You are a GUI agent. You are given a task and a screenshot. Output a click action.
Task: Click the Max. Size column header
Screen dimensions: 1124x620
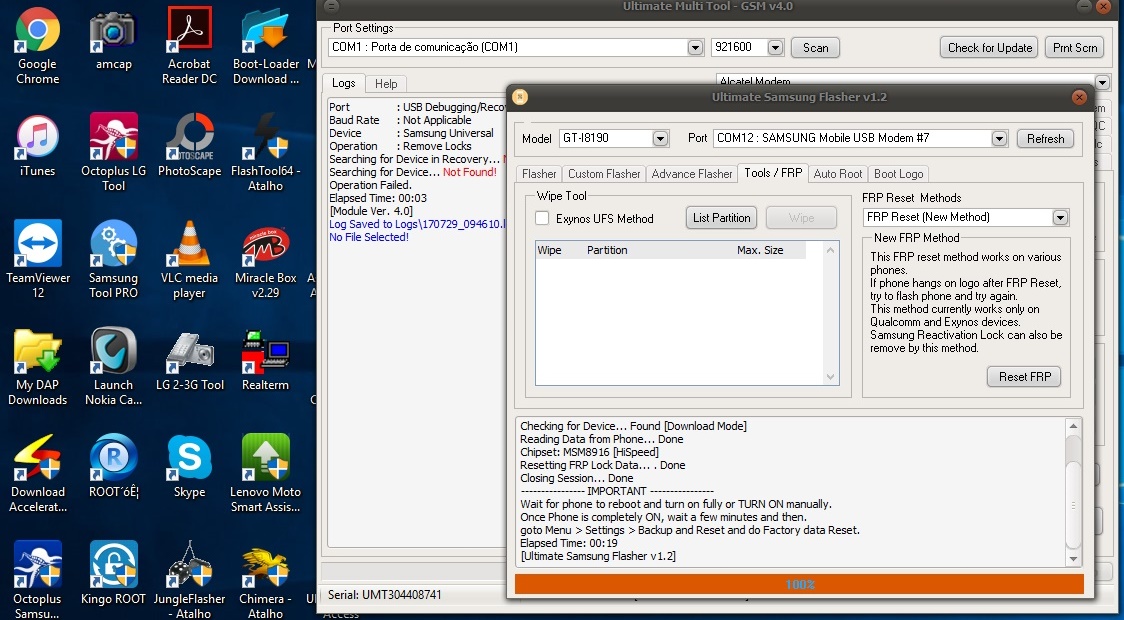point(760,250)
